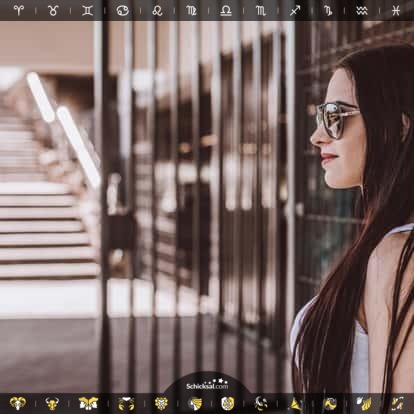Select the Taurus symbol in top bar
414x414 pixels.
tap(53, 10)
